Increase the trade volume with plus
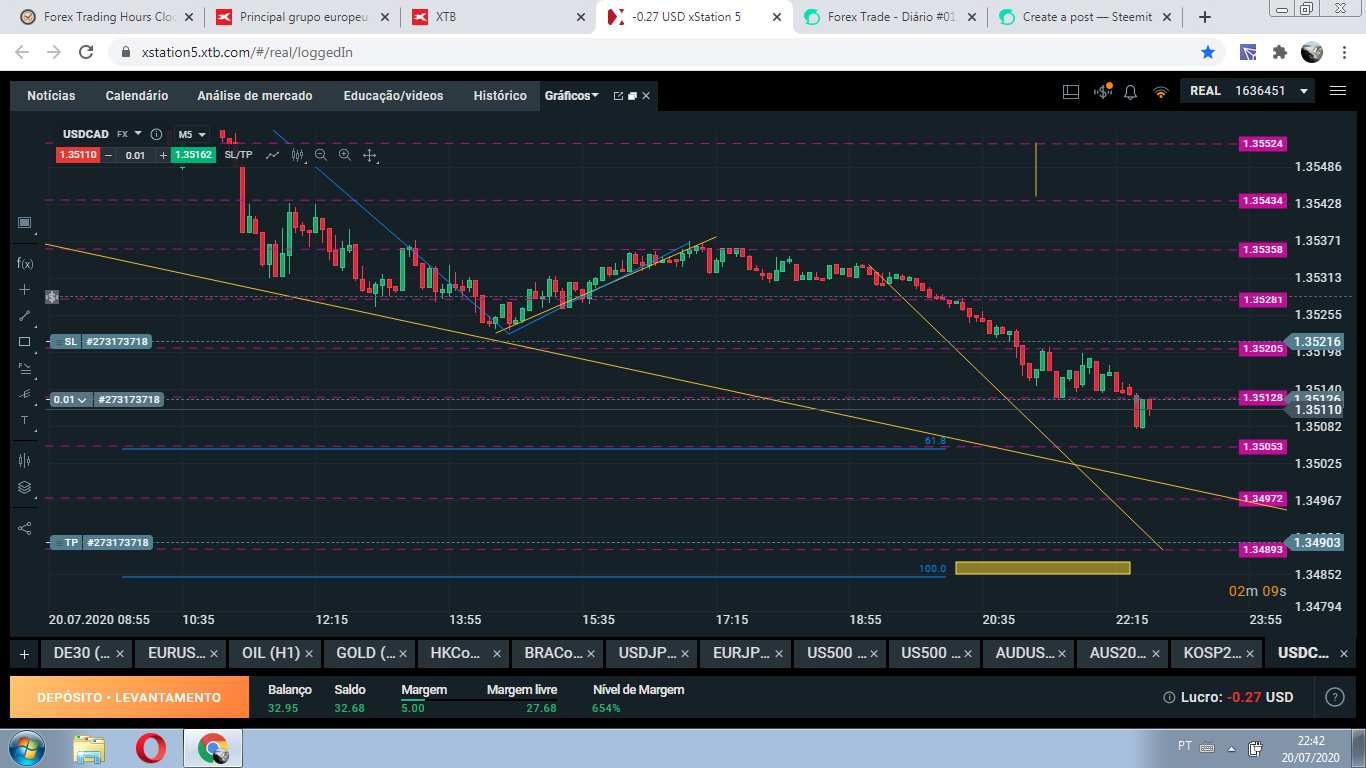Image resolution: width=1366 pixels, height=768 pixels. coord(163,155)
